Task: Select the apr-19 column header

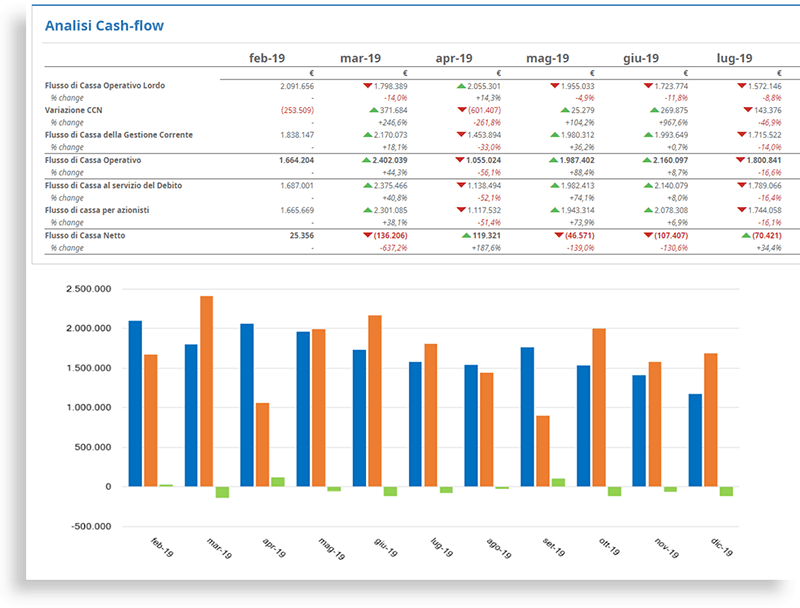Action: [454, 58]
